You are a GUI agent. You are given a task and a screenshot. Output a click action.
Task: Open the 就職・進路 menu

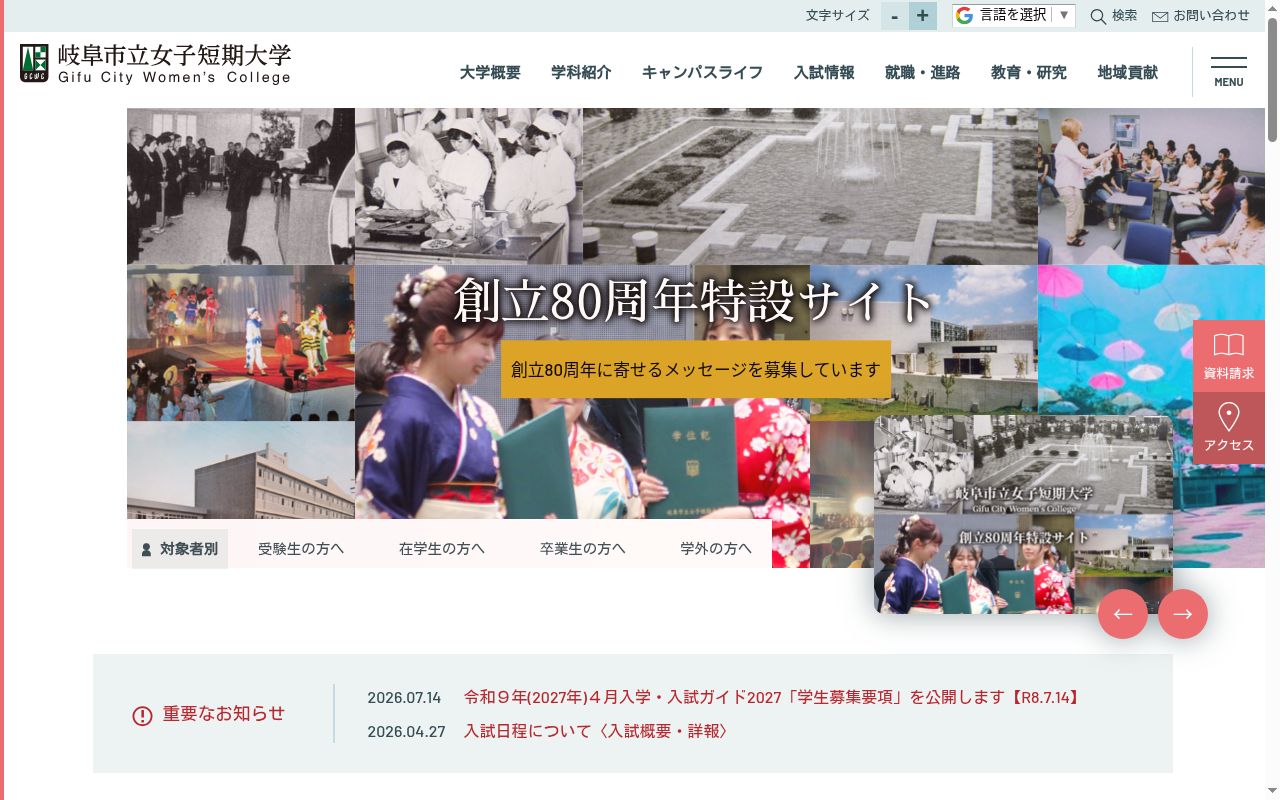tap(922, 72)
